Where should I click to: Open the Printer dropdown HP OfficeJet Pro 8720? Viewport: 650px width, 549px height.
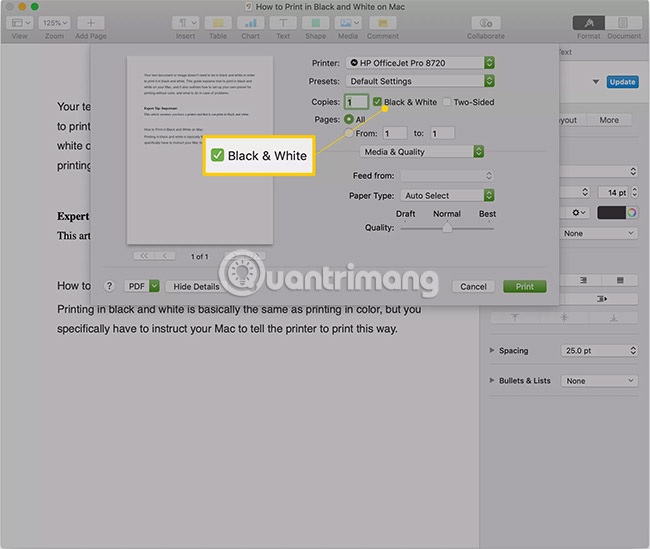pyautogui.click(x=419, y=63)
